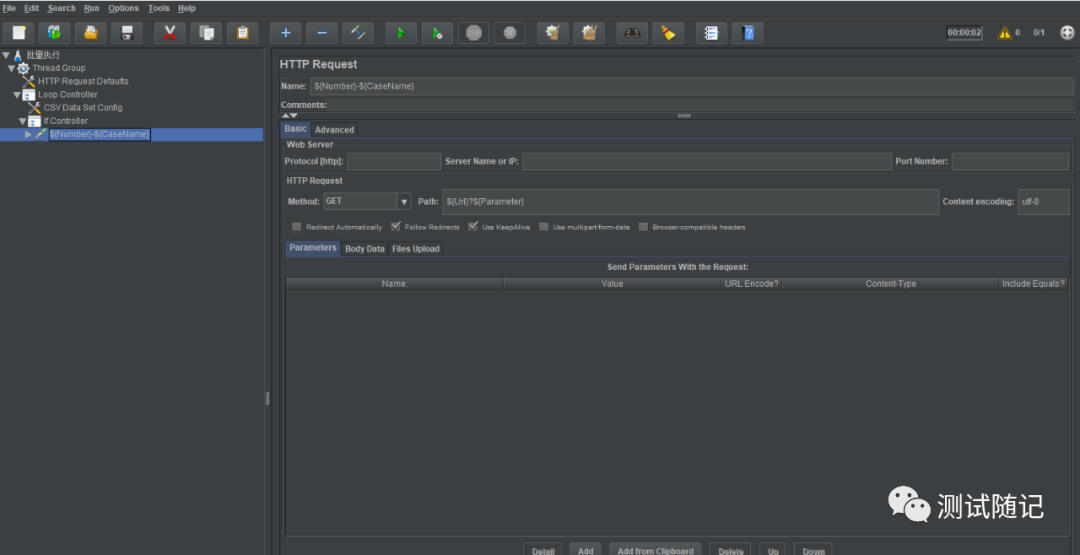
Task: Click the yellow warning log icon
Action: click(1005, 32)
